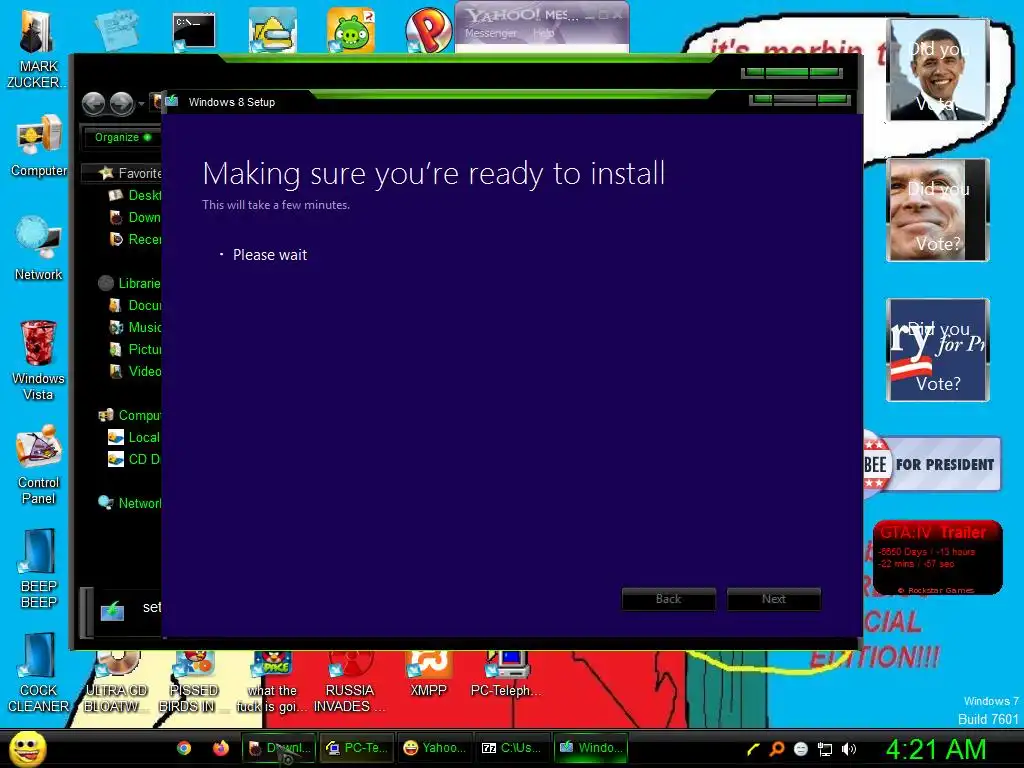Open Help menu in Yahoo Messenger
The image size is (1024, 768).
tap(542, 33)
